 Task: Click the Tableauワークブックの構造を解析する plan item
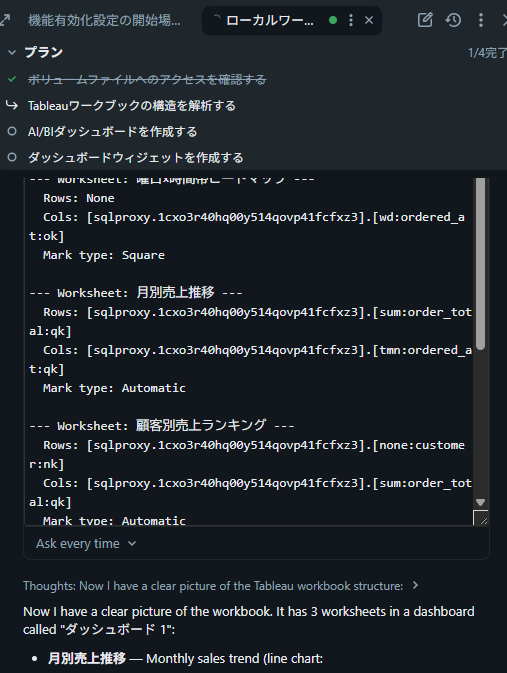click(x=132, y=106)
